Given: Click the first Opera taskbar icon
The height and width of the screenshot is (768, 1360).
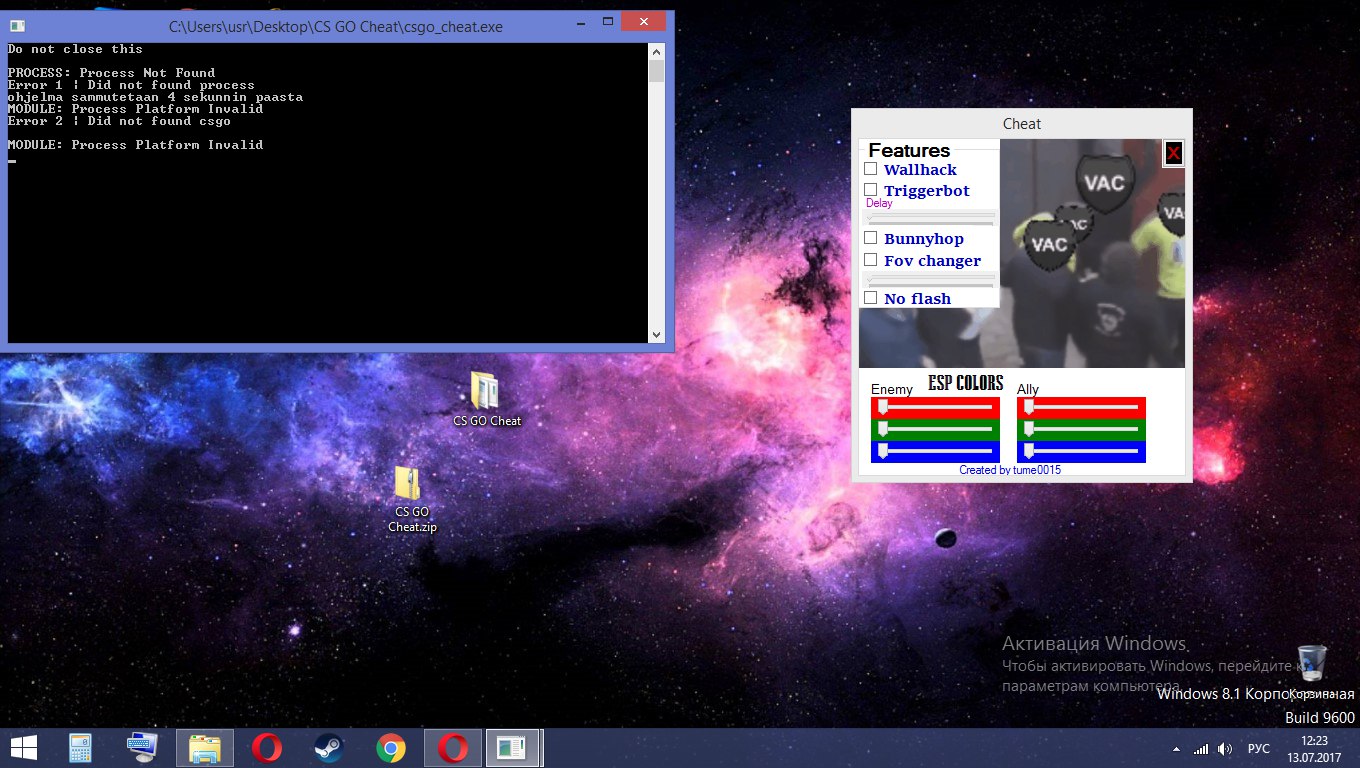Looking at the screenshot, I should click(266, 748).
